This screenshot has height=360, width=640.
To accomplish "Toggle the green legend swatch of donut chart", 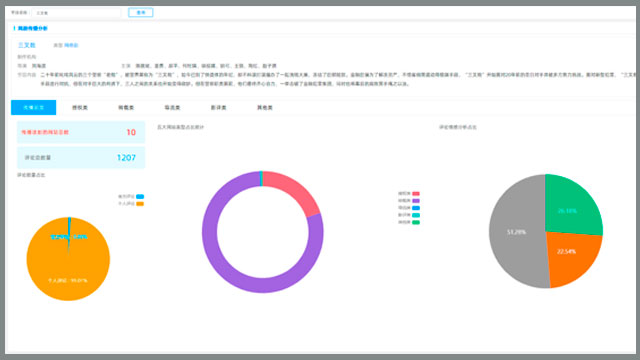I will pyautogui.click(x=416, y=222).
